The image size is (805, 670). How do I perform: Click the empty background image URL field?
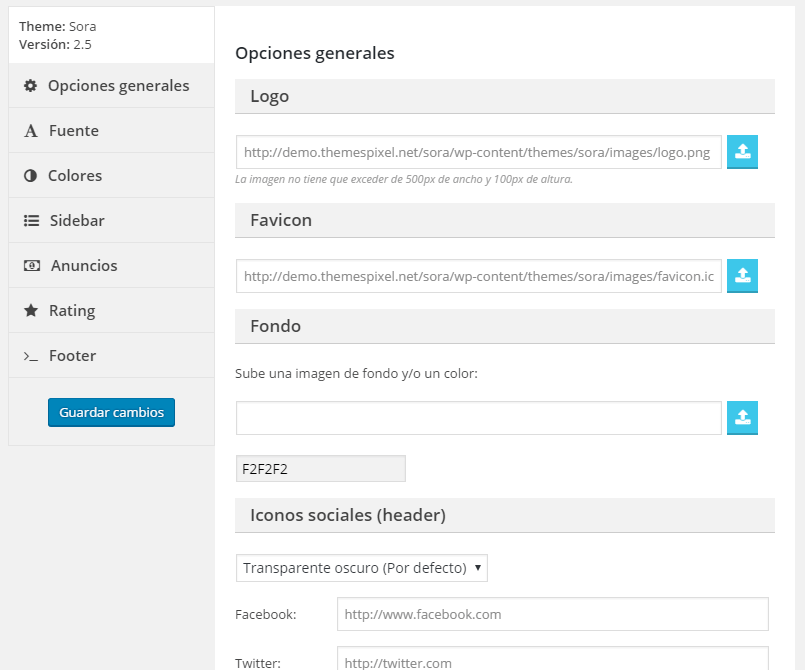[479, 418]
